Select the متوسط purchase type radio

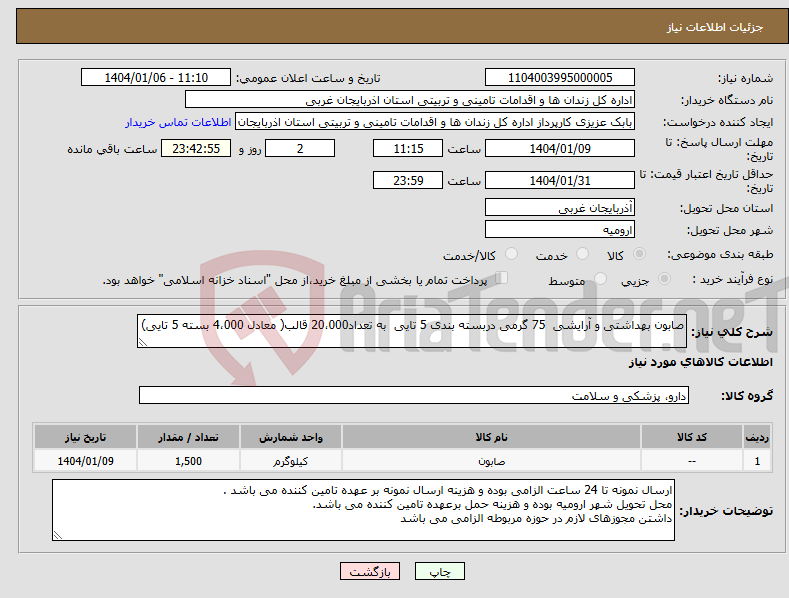(600, 278)
